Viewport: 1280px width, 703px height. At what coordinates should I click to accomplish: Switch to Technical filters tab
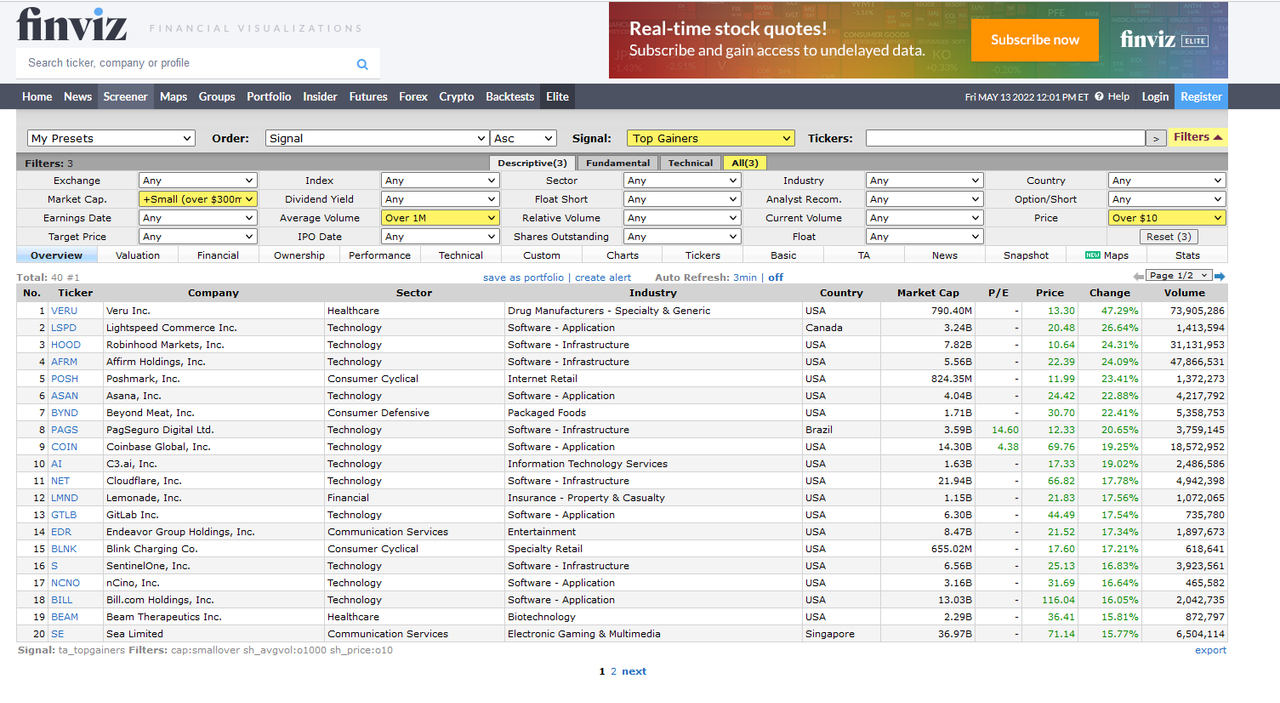tap(690, 163)
